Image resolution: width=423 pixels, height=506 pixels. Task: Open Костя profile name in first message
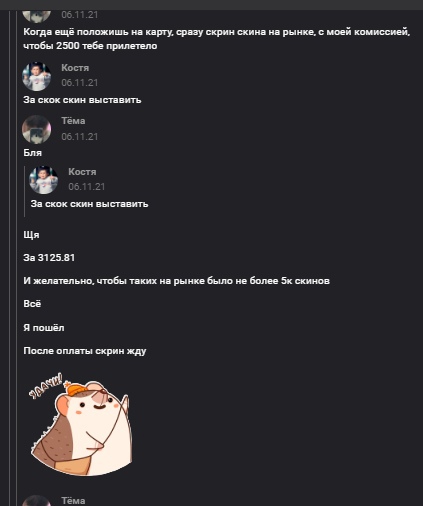pos(75,68)
